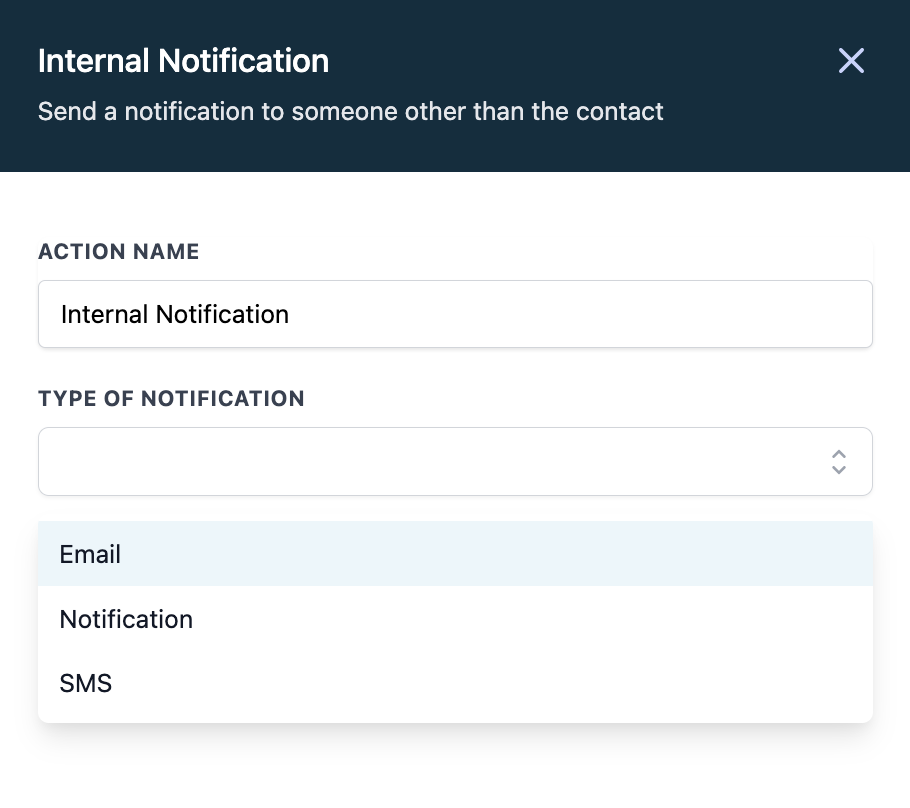
Task: Click the dark header bar's close cross
Action: (x=851, y=61)
